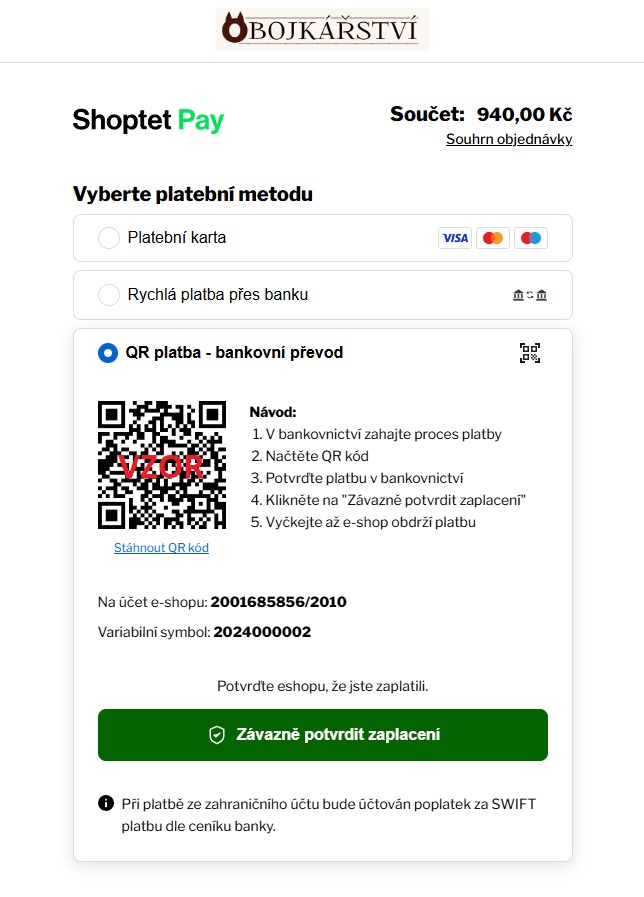Click the Shoptet Pay logo

pyautogui.click(x=148, y=121)
